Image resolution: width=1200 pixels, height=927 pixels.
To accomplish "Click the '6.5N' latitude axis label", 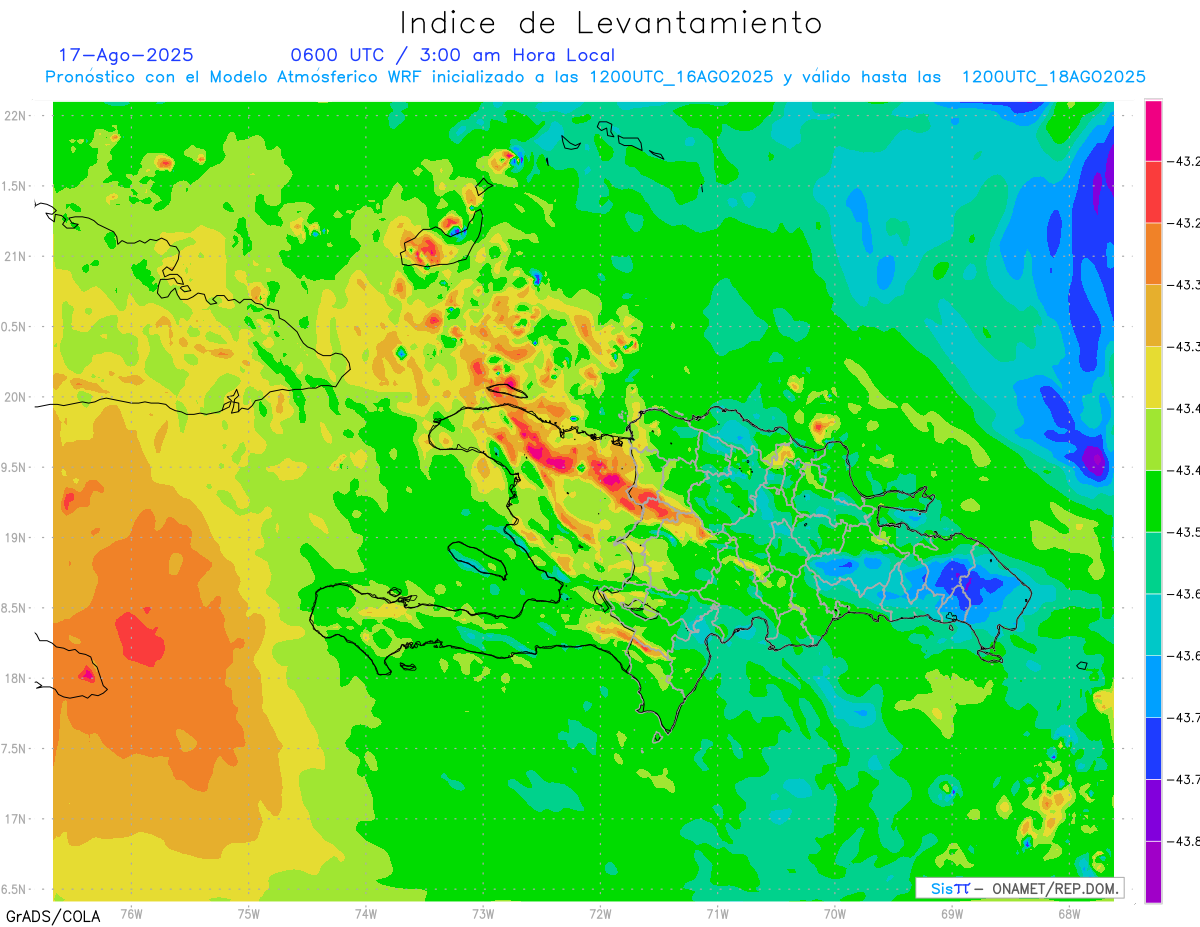I will coord(15,889).
